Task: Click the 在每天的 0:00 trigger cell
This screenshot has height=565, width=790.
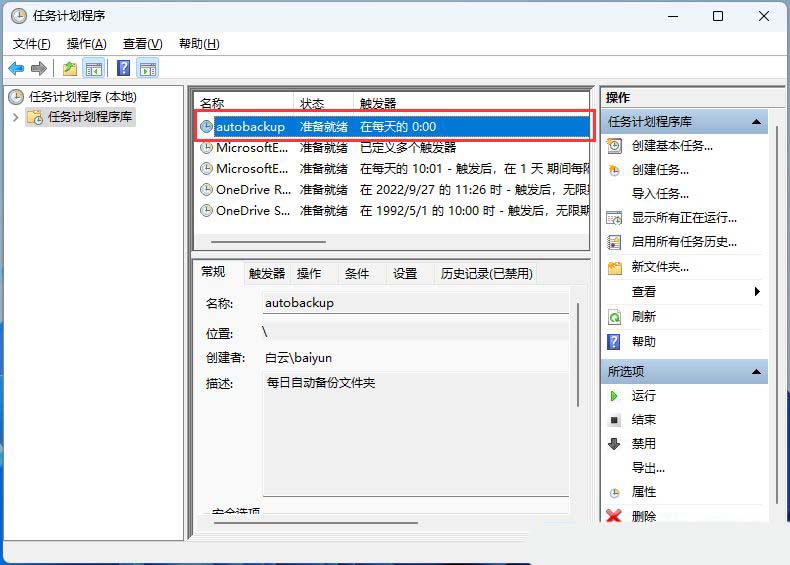Action: pyautogui.click(x=398, y=127)
